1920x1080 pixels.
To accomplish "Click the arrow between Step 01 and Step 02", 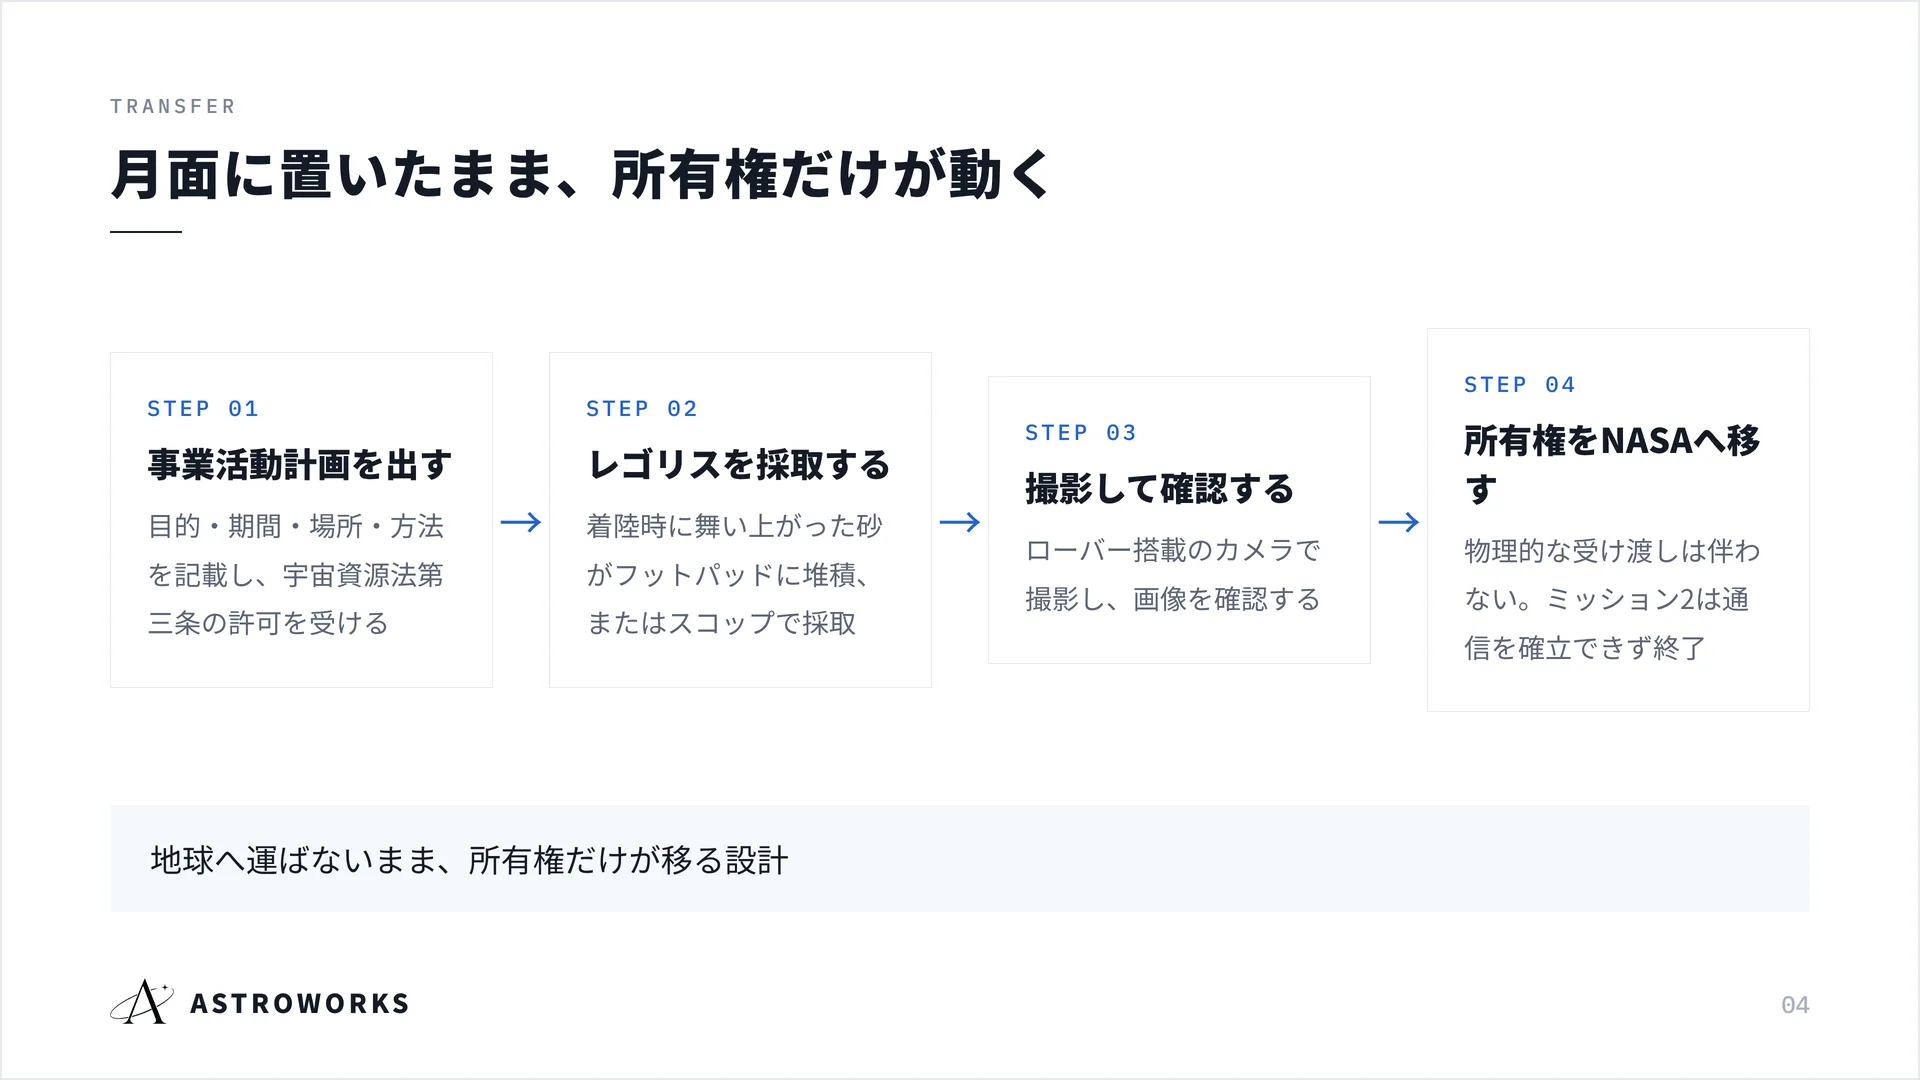I will pos(521,522).
